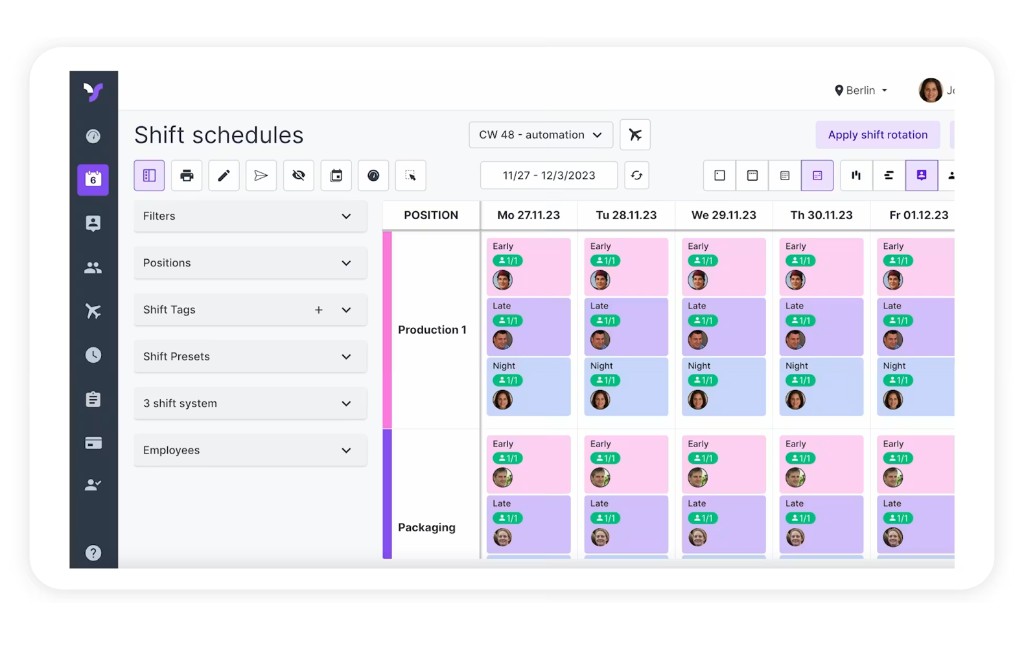Expand the Filters panel
Image resolution: width=1024 pixels, height=646 pixels.
coord(250,216)
